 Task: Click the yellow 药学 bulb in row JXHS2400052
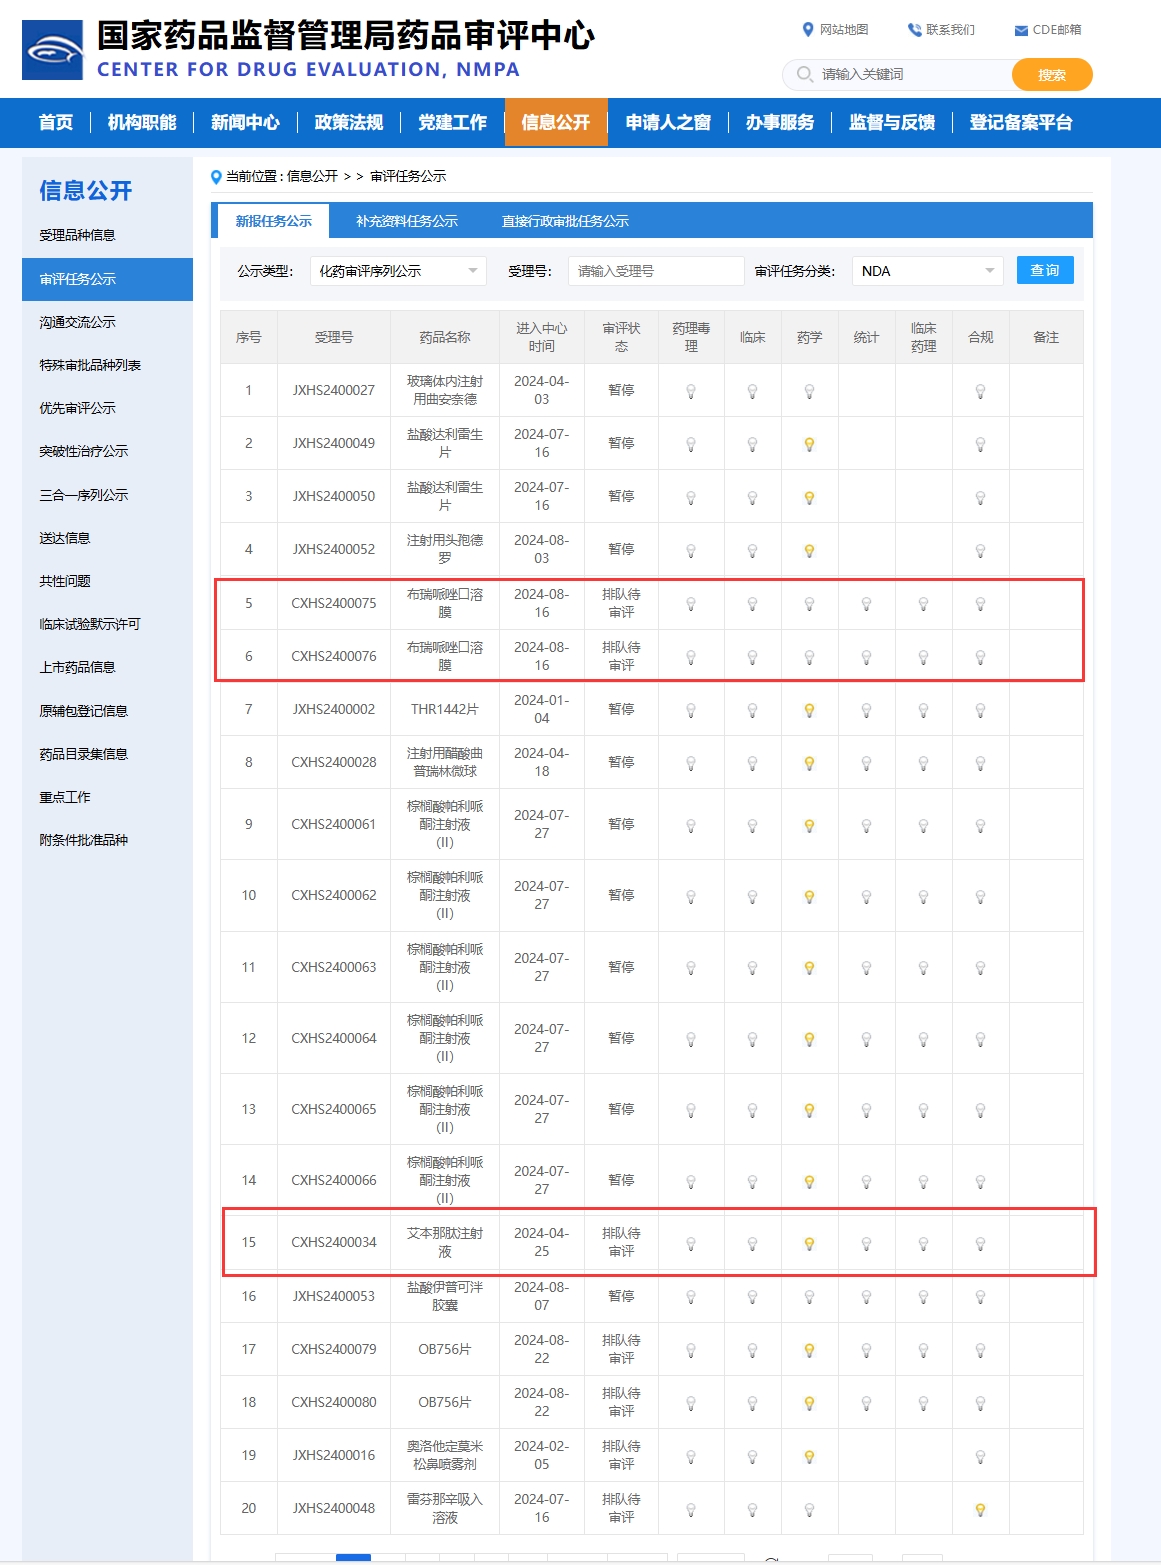(810, 550)
